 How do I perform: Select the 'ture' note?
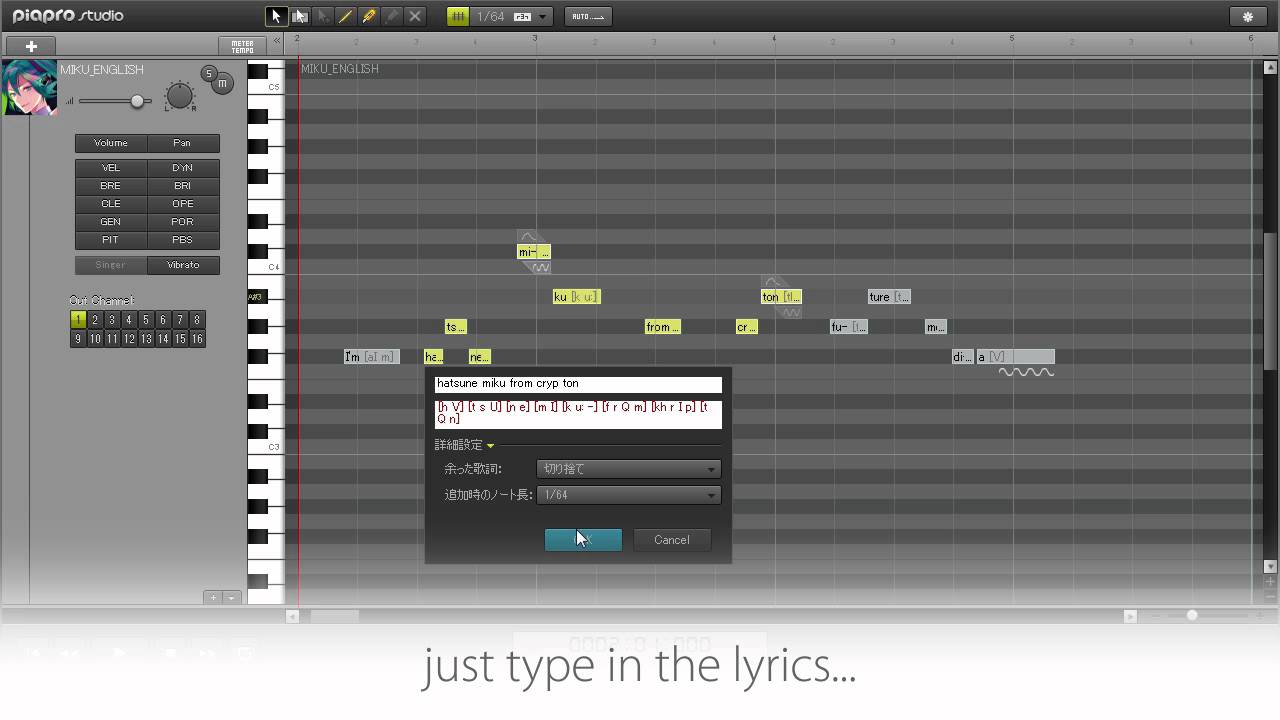889,297
